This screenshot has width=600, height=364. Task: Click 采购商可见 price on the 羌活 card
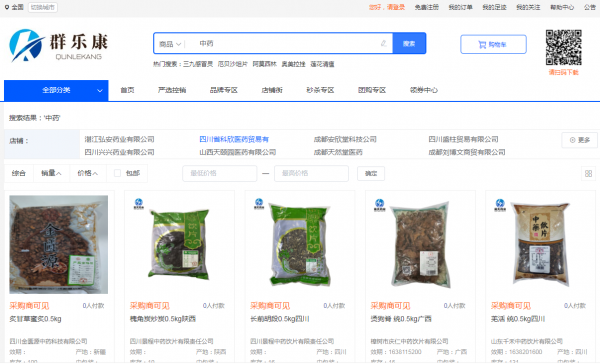tap(511, 306)
